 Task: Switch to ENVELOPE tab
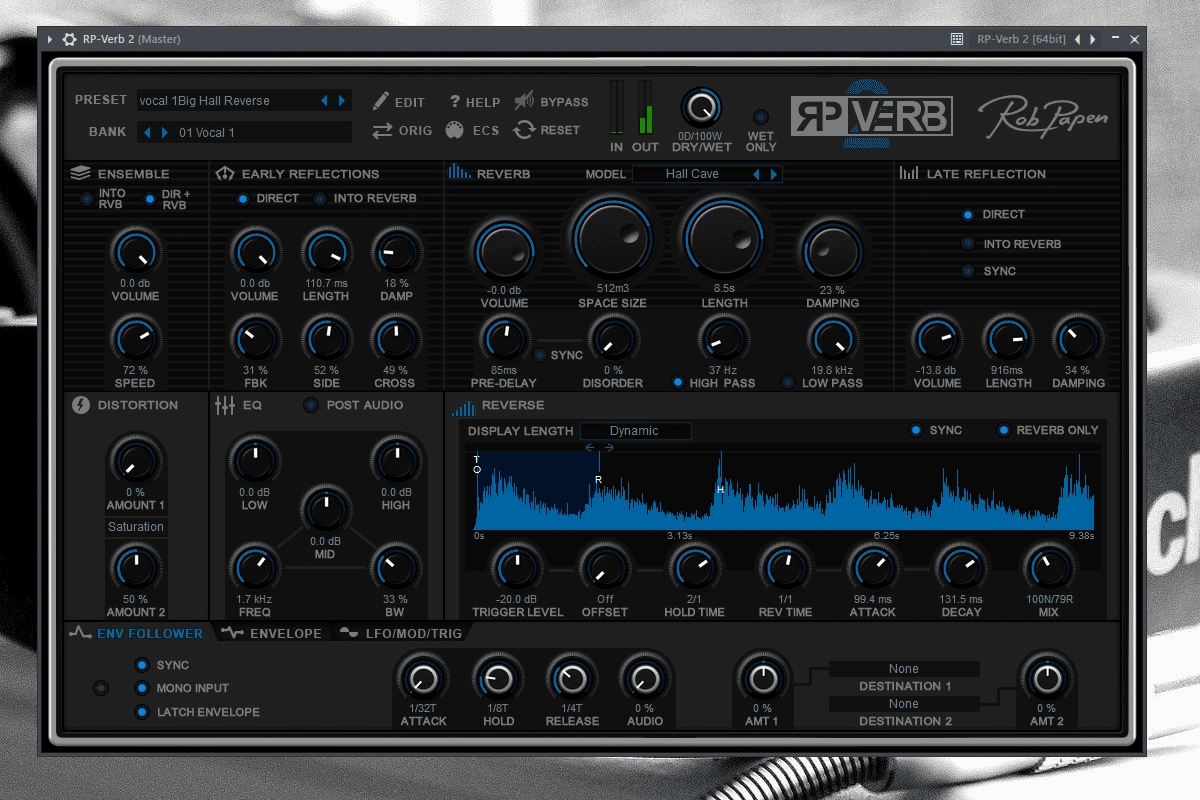pos(272,633)
